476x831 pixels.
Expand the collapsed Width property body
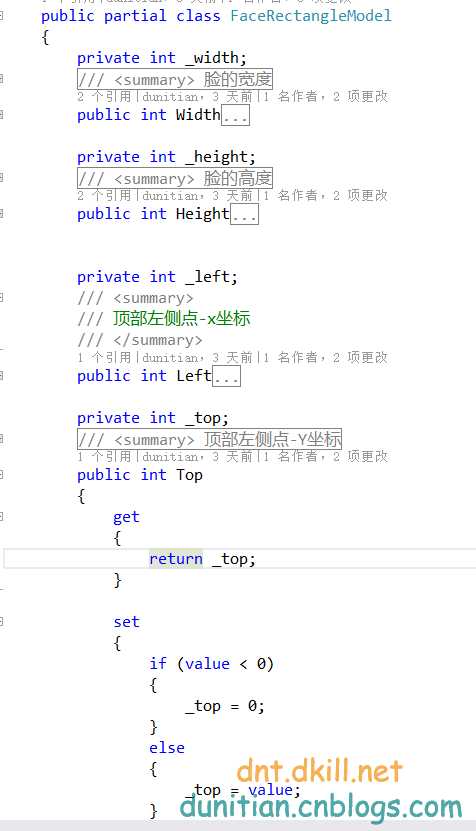coord(235,116)
